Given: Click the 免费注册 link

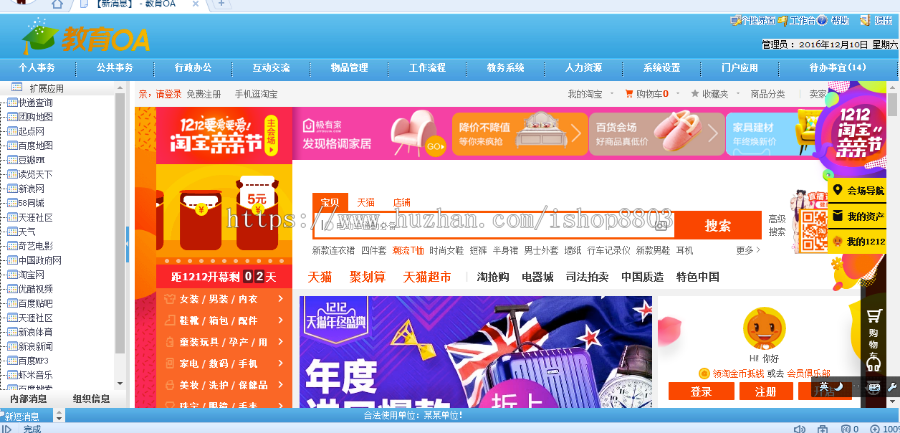Looking at the screenshot, I should click(x=203, y=94).
